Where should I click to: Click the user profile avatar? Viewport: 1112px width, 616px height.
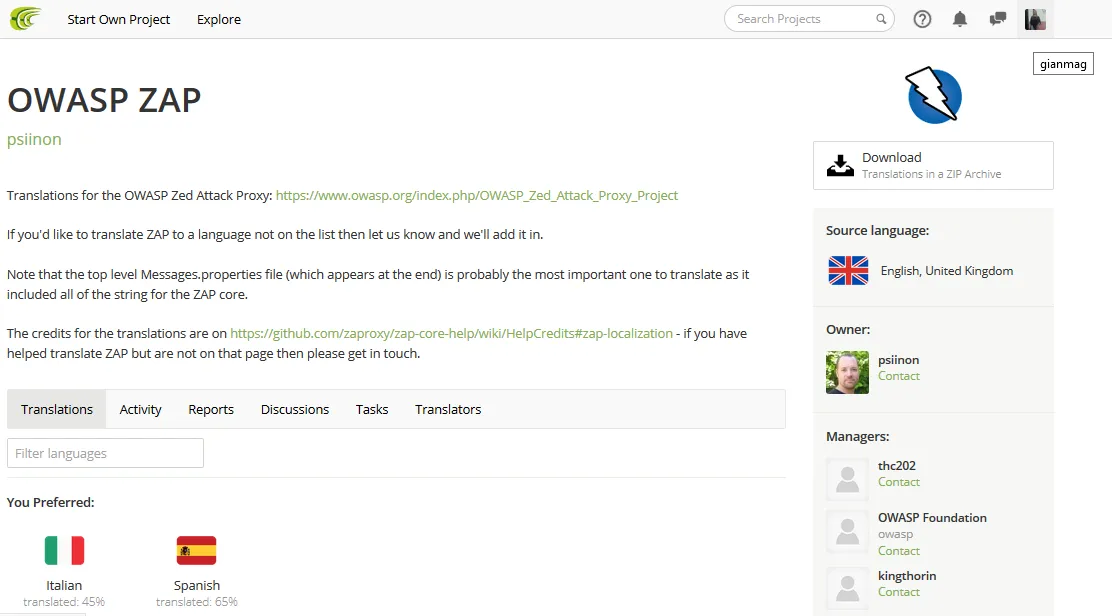click(1035, 19)
